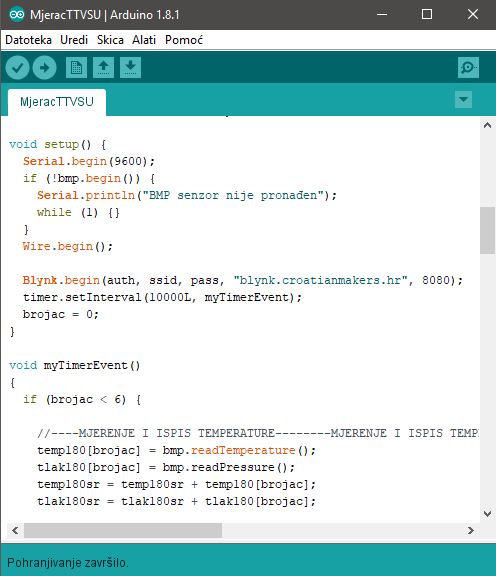Open the Datoteka menu
This screenshot has width=496, height=576.
(28, 40)
